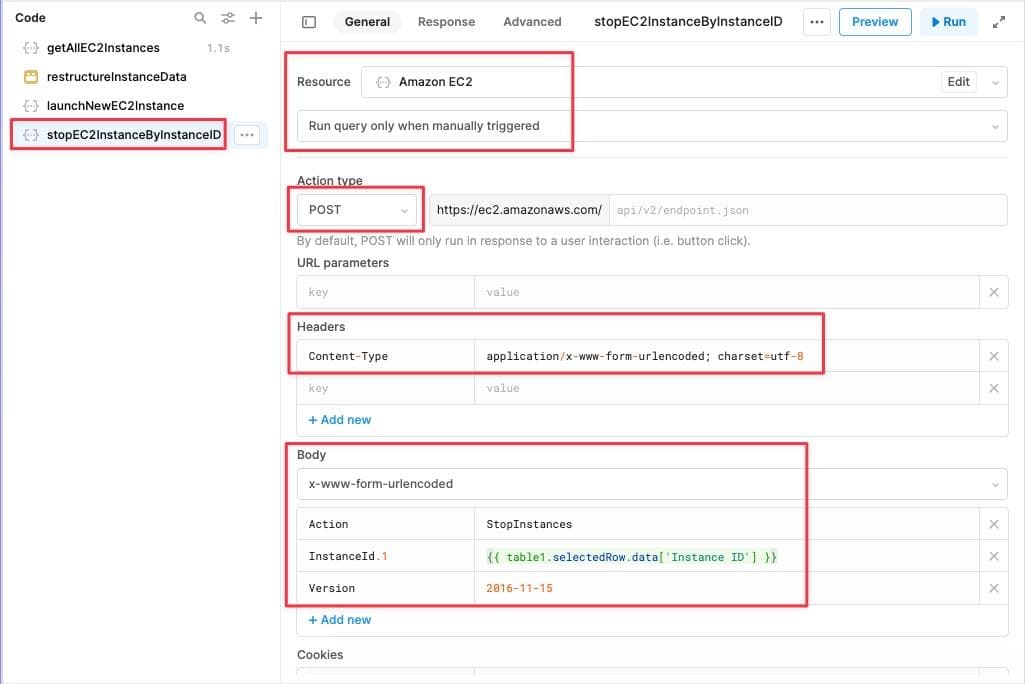
Task: Delete the Version body parameter
Action: (x=993, y=588)
